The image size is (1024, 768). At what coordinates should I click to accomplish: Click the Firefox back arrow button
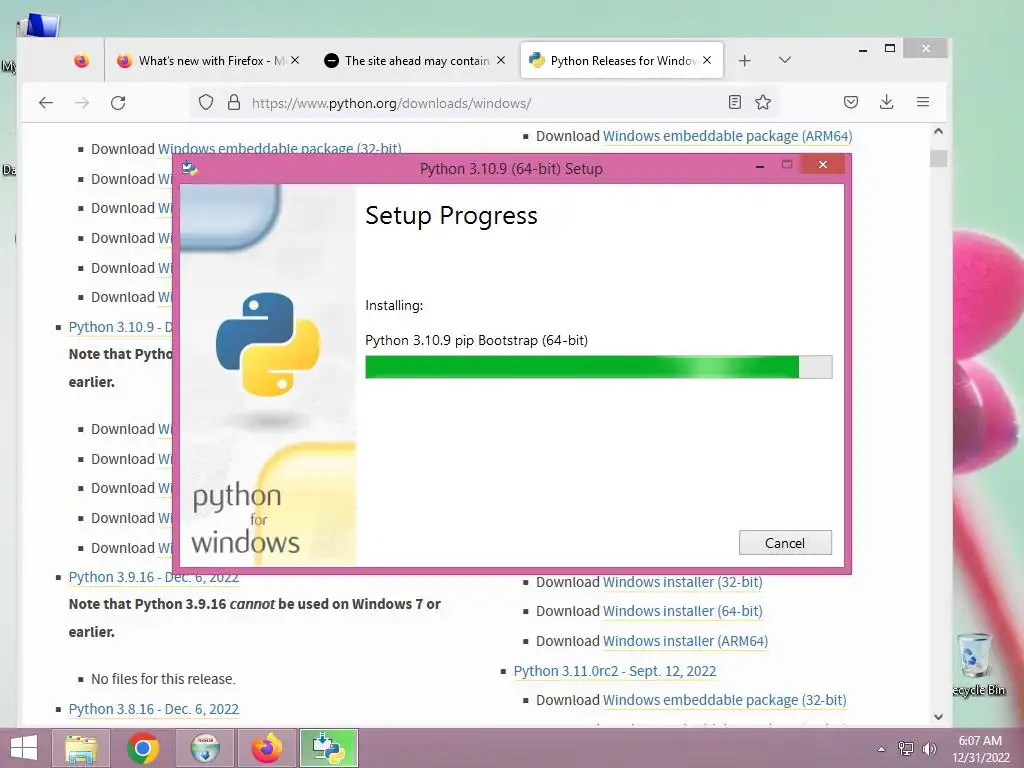(46, 103)
